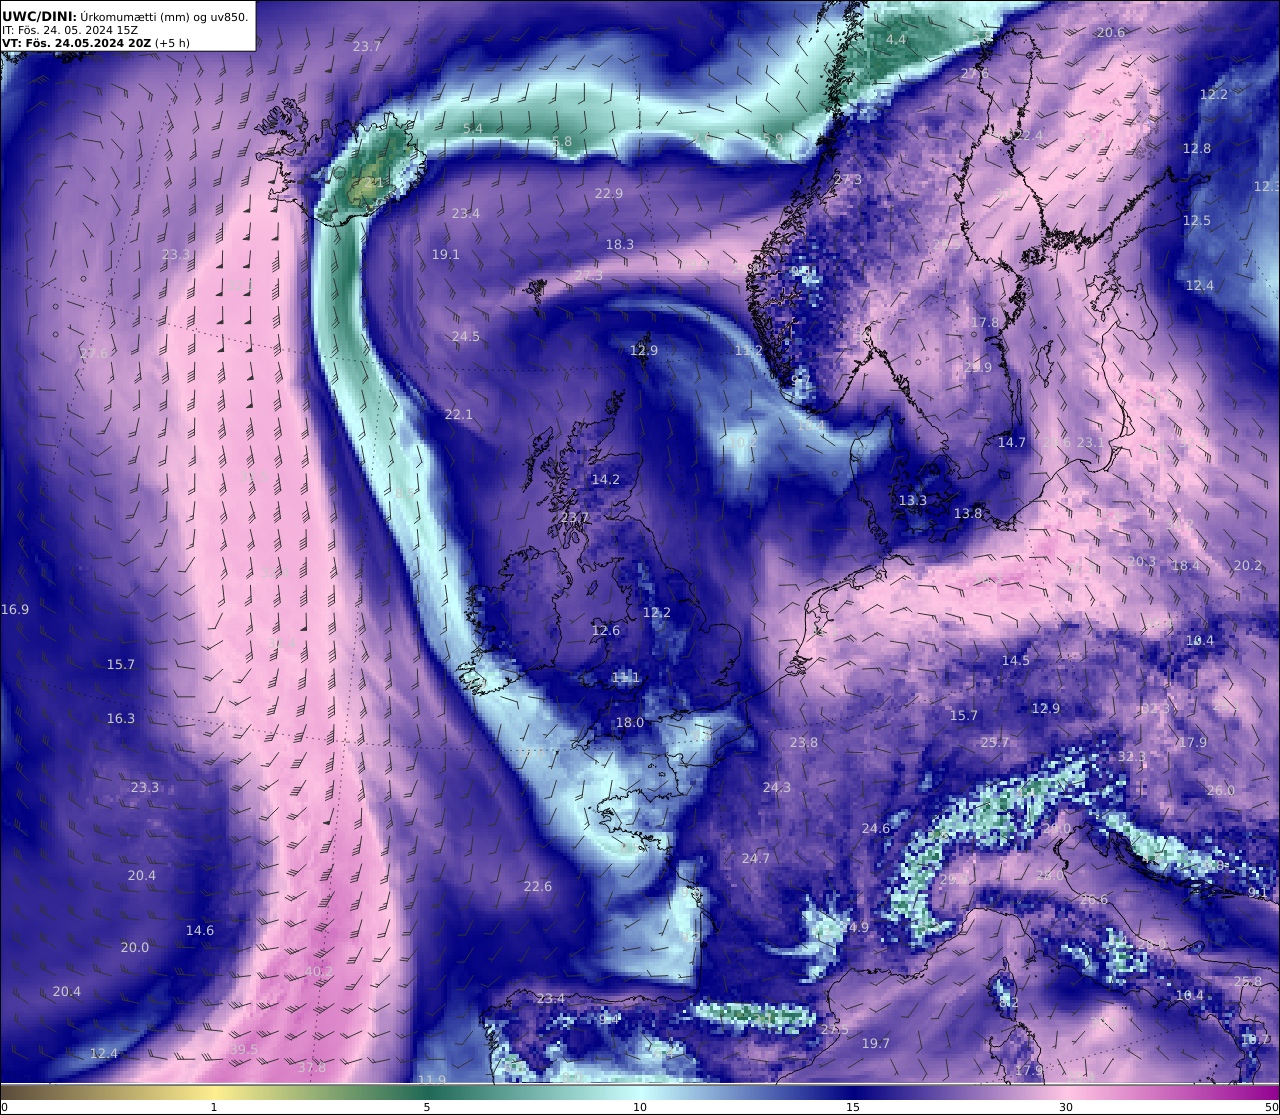Screen dimensions: 1280x1115
Task: Click the 23.1 value label
Action: pyautogui.click(x=1089, y=443)
